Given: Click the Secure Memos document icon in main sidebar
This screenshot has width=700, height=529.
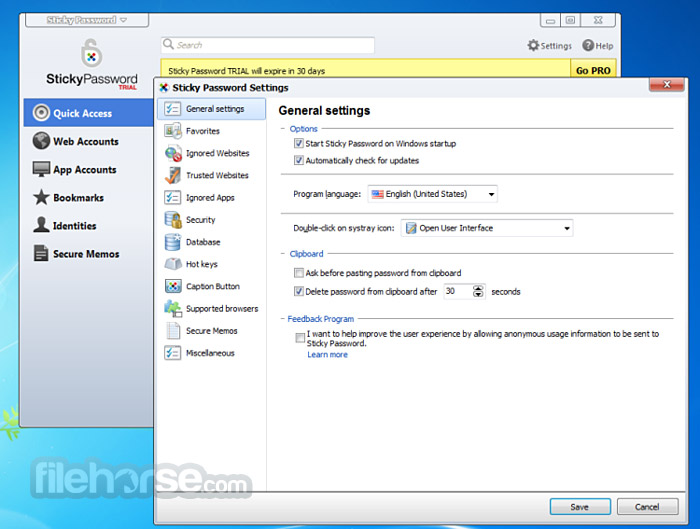Looking at the screenshot, I should [x=41, y=253].
